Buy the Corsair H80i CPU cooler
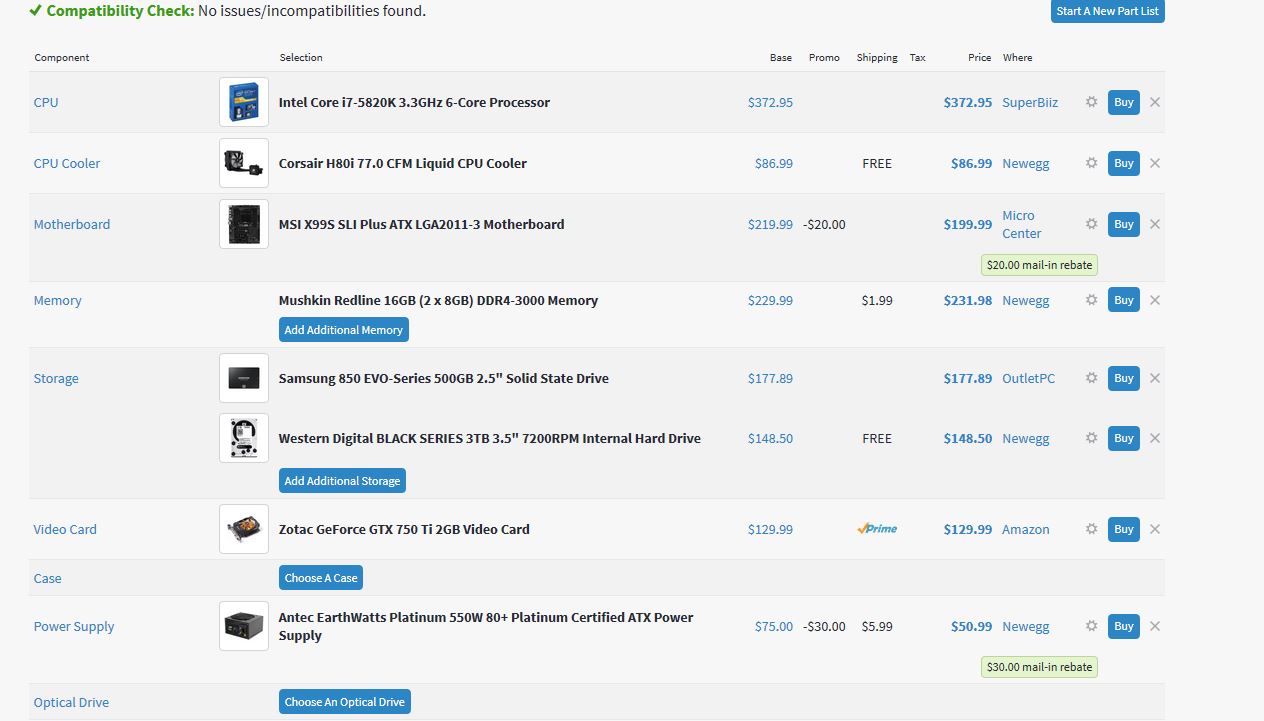This screenshot has height=721, width=1264. [1124, 163]
